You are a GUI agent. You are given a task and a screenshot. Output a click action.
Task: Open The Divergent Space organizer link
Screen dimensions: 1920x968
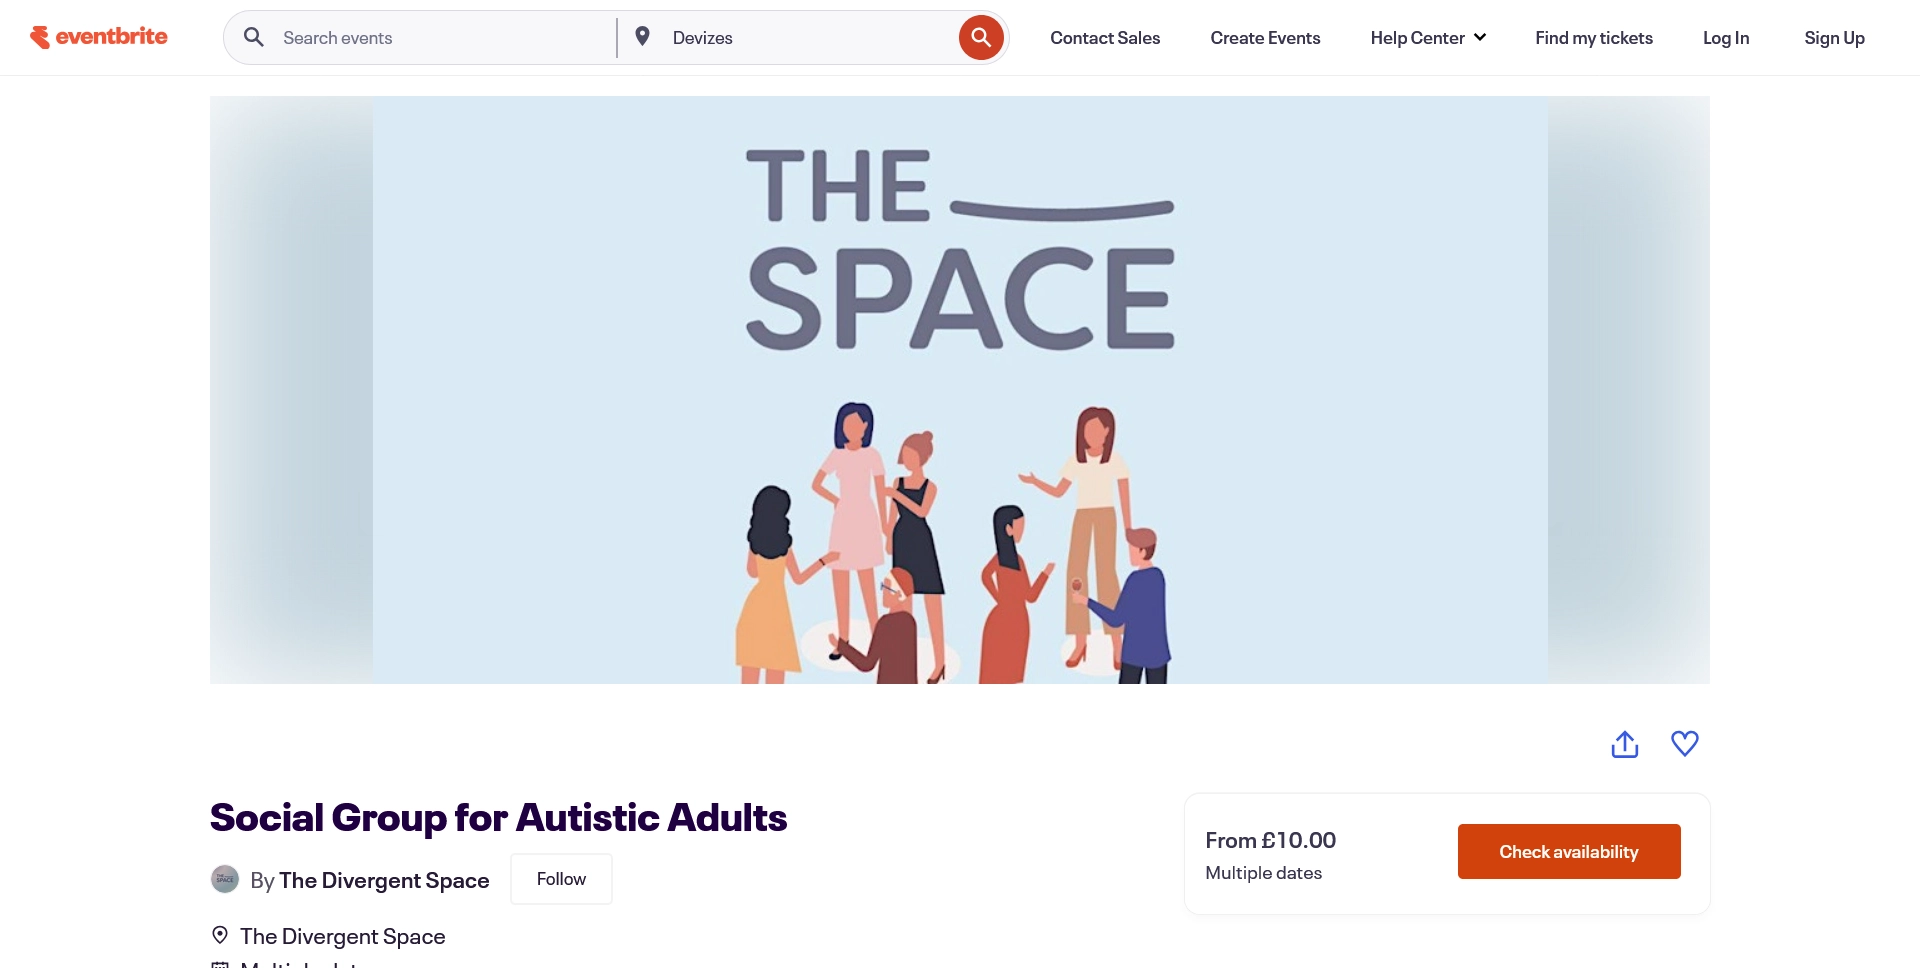pyautogui.click(x=384, y=880)
